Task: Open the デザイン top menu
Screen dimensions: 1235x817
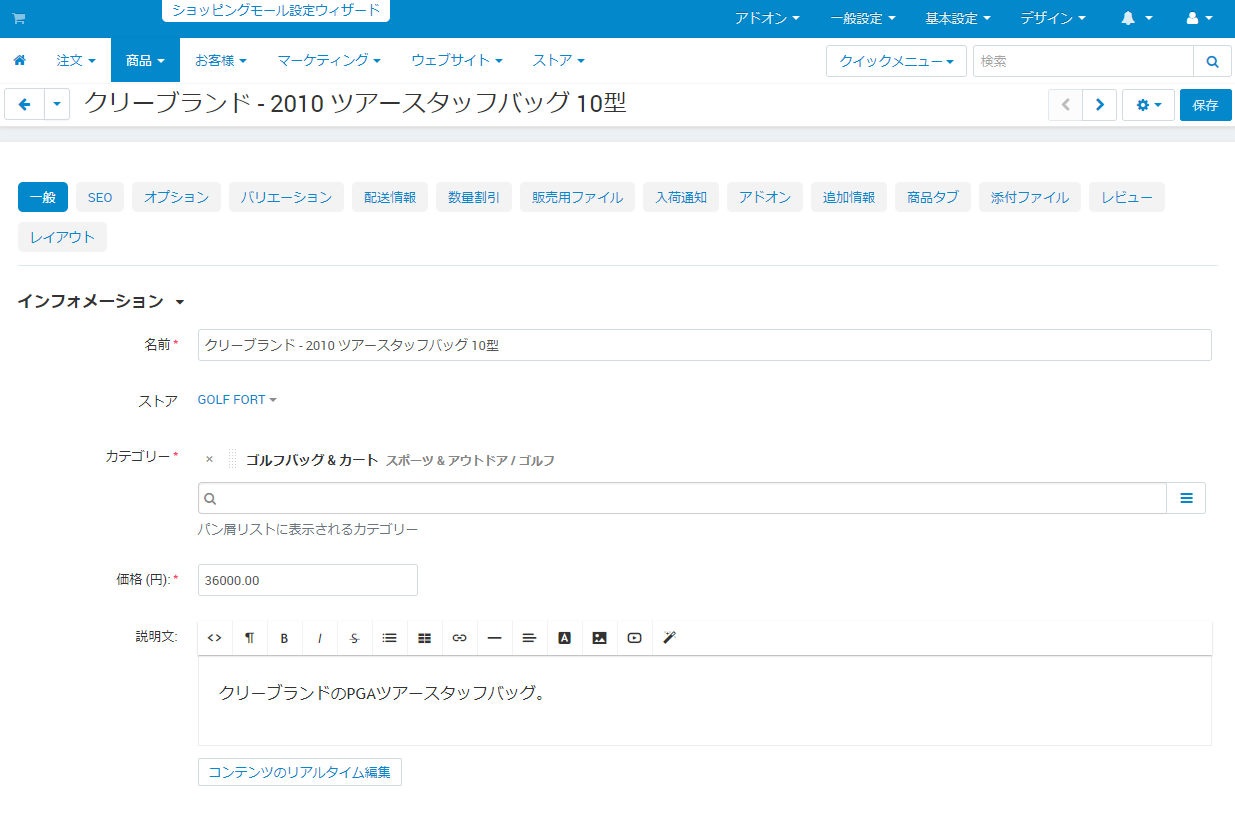Action: point(1052,19)
